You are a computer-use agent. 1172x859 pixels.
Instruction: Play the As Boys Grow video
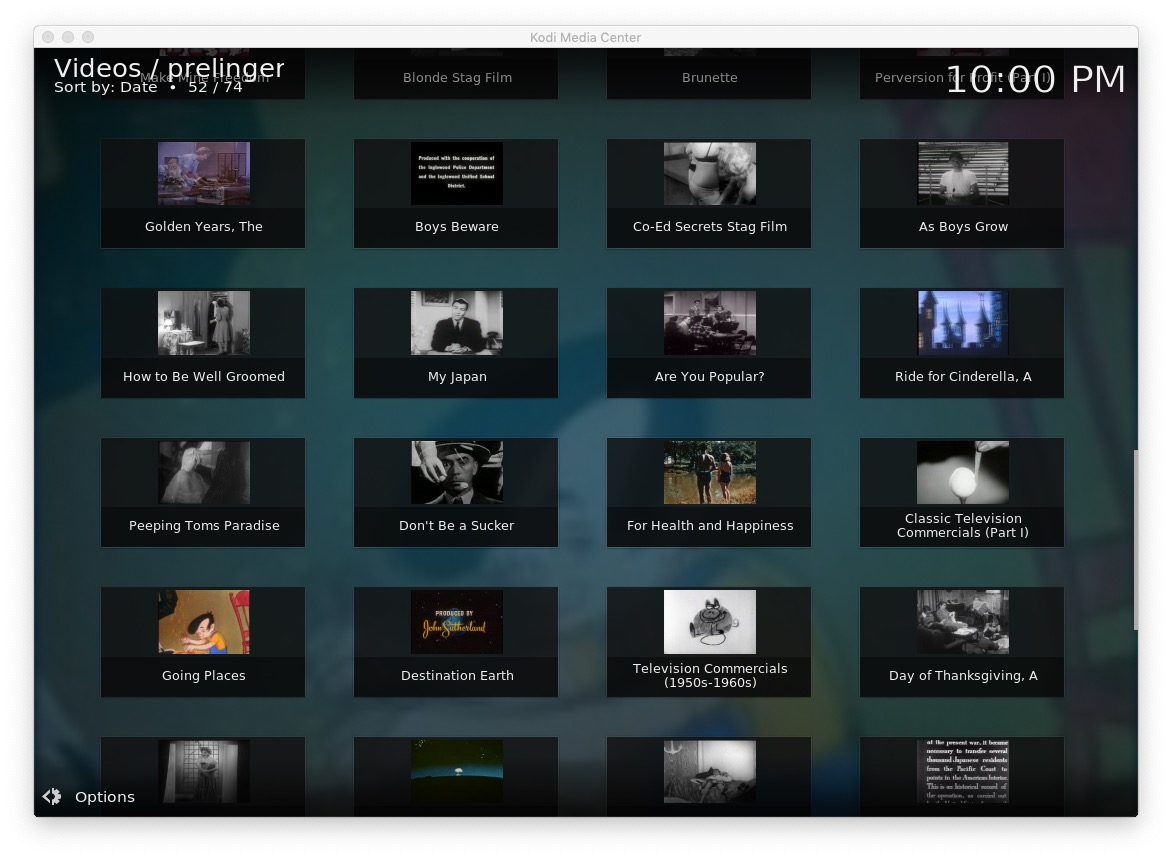pos(962,193)
